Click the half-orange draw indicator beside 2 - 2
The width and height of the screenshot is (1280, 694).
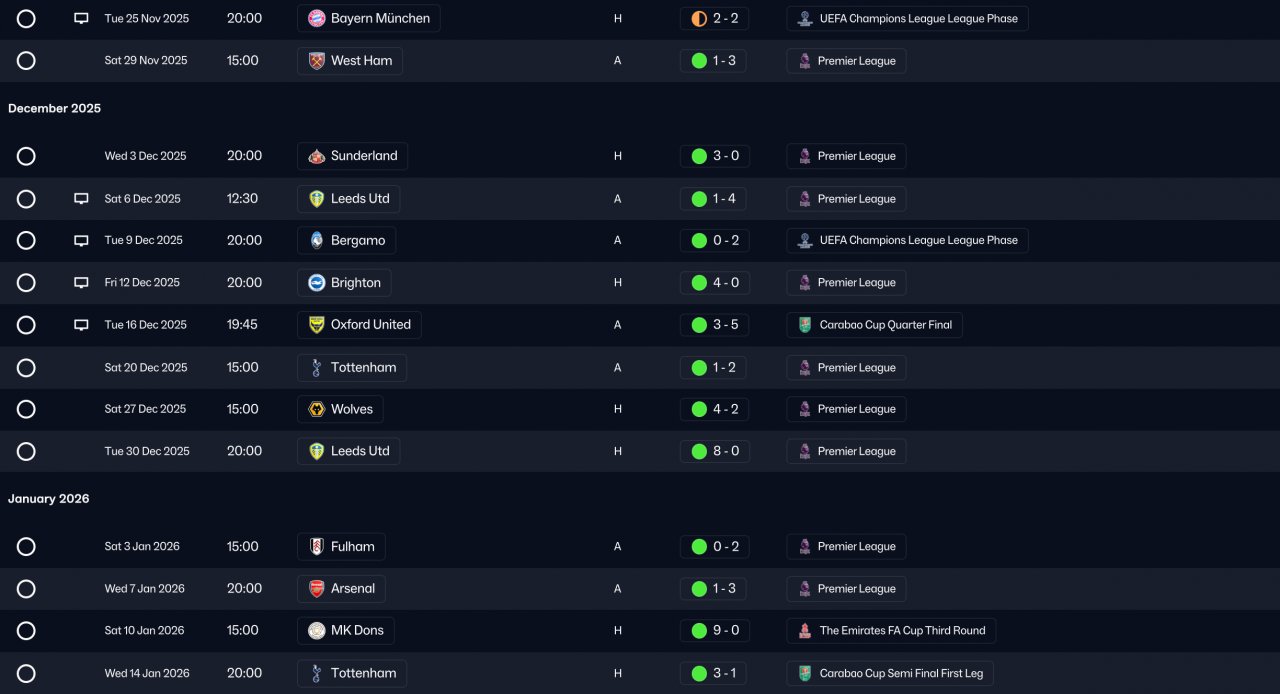tap(699, 18)
